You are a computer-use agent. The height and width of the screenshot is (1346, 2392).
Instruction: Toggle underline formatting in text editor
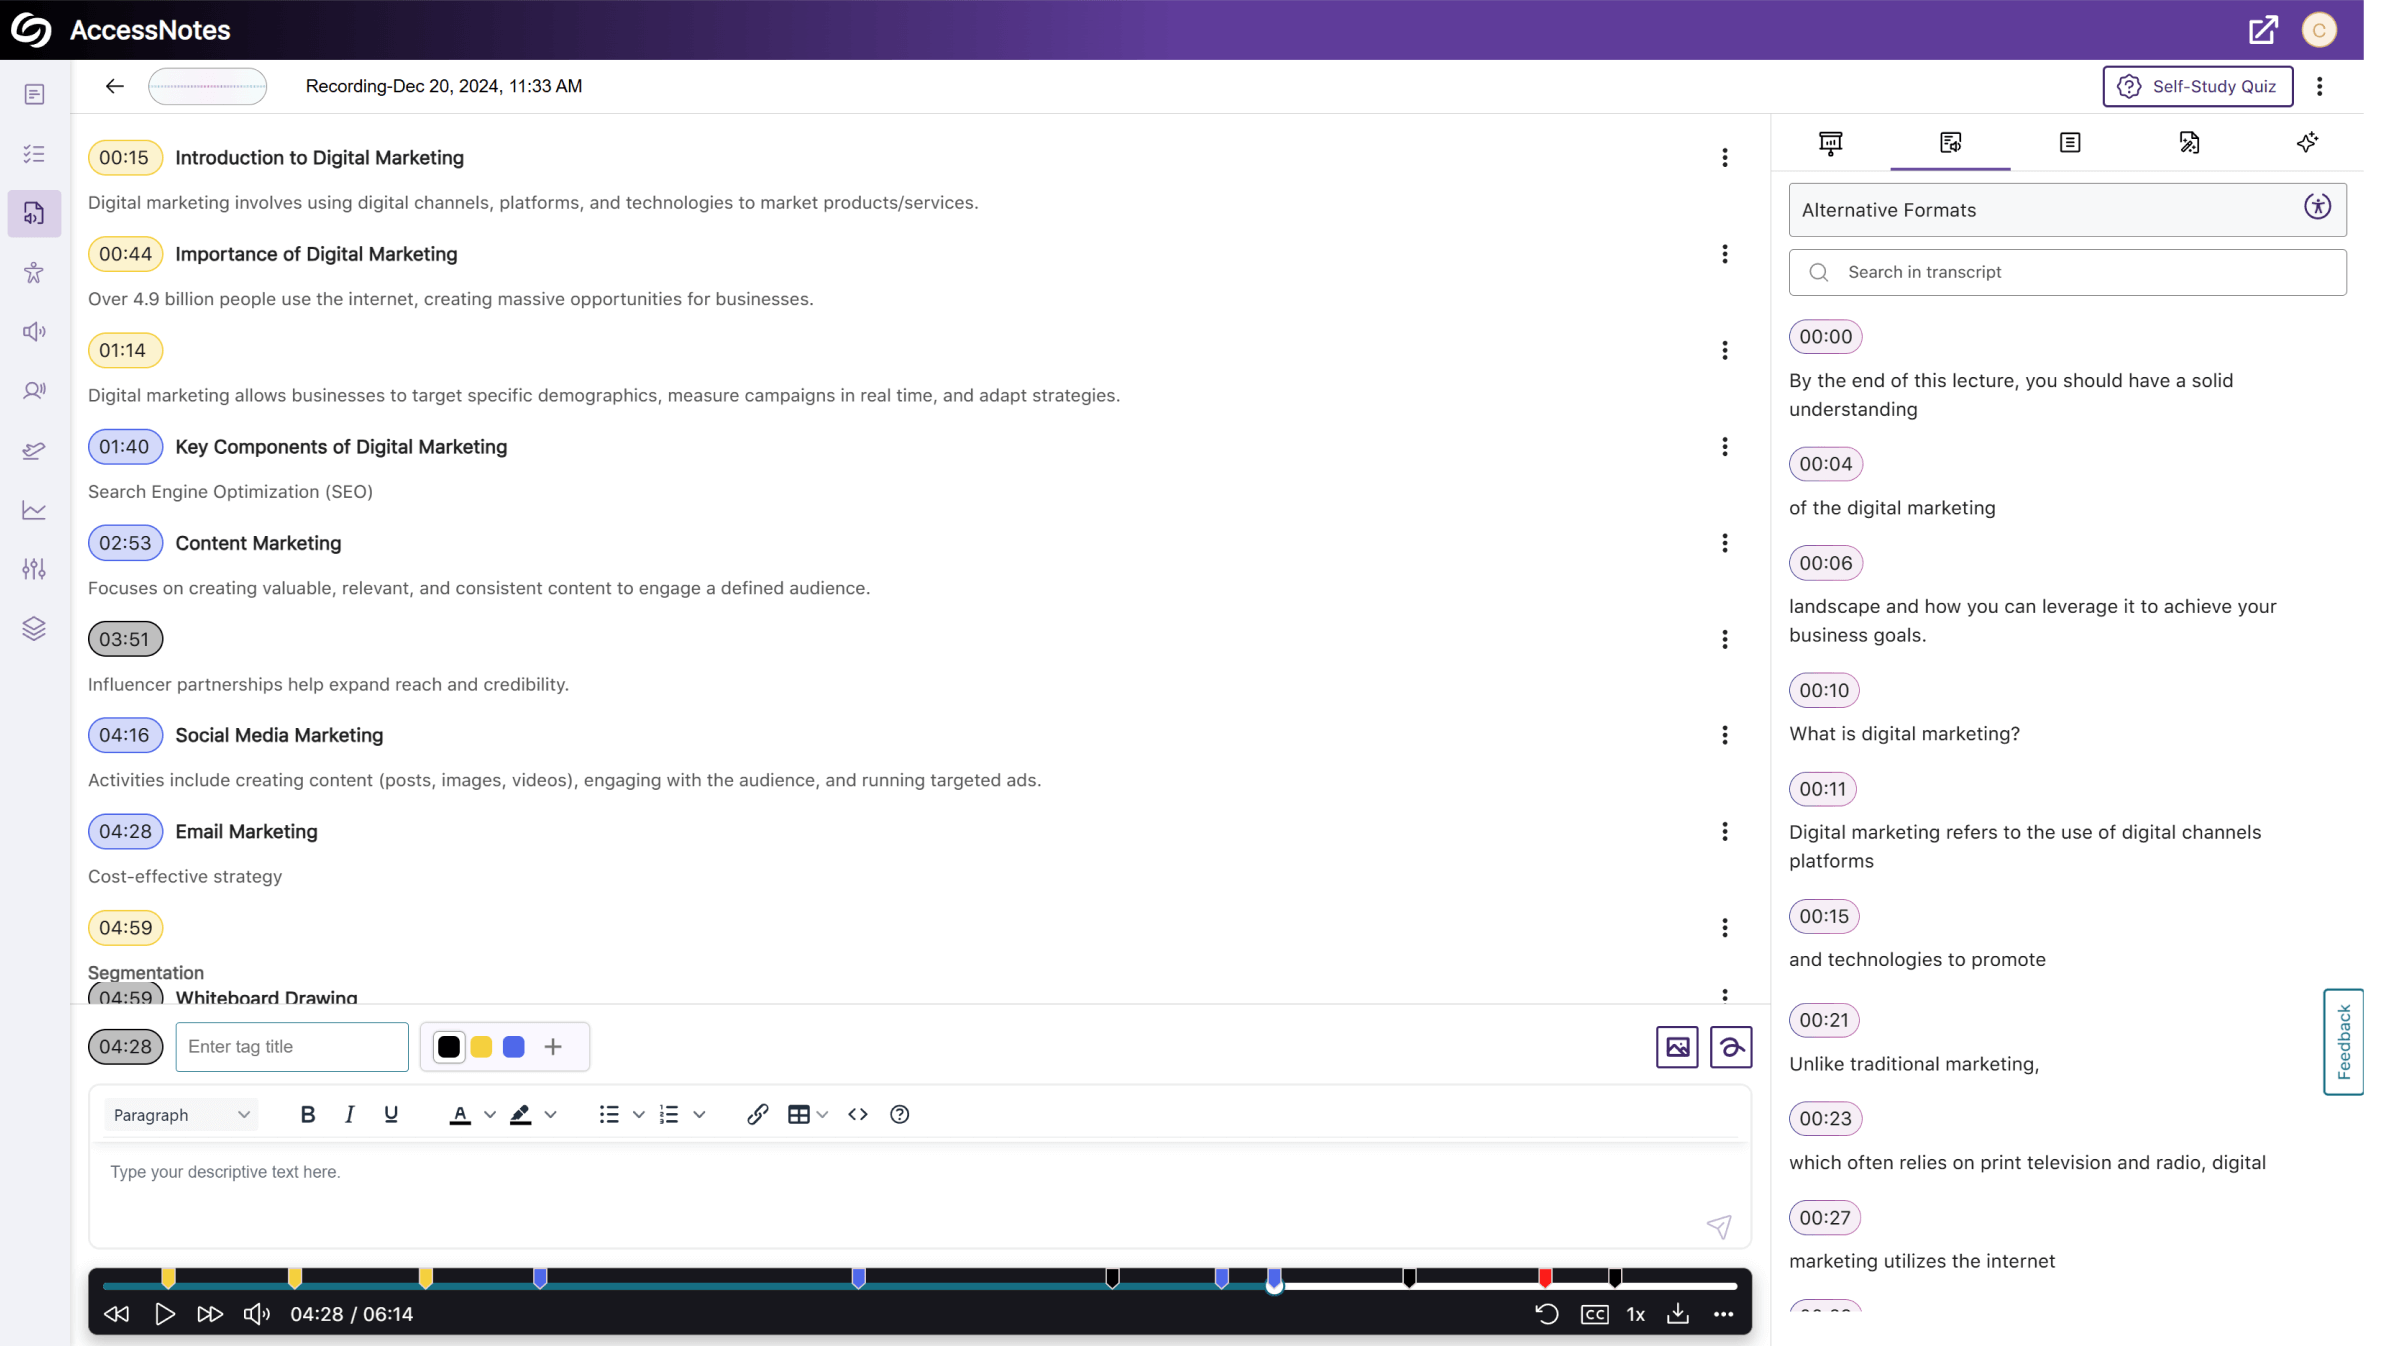(x=389, y=1114)
